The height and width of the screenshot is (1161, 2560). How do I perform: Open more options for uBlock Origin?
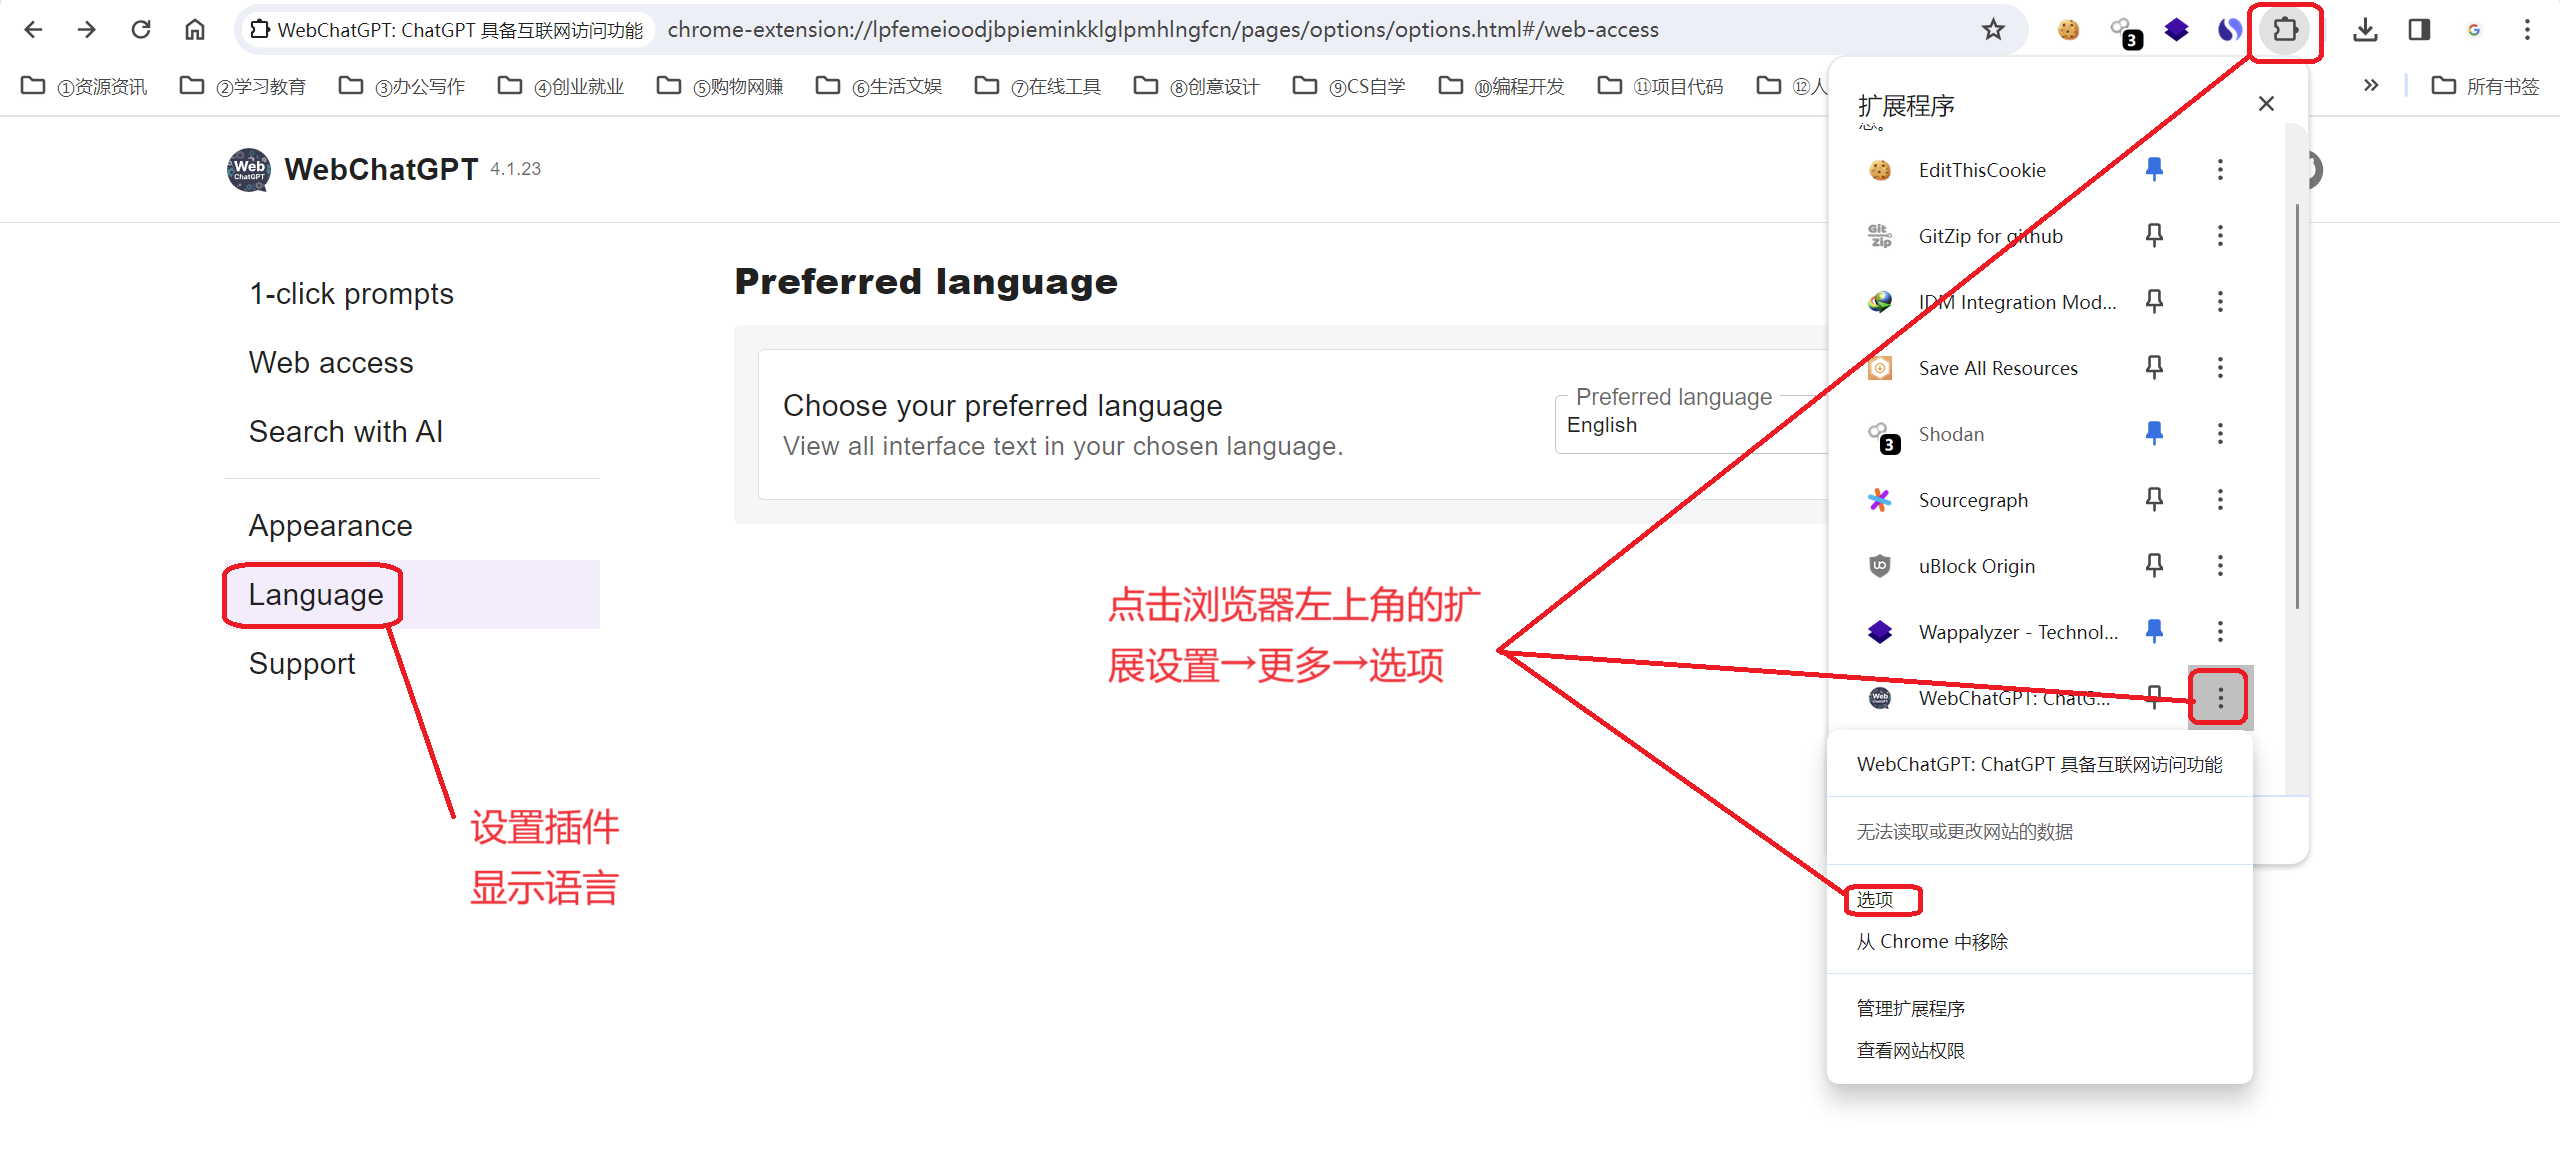point(2220,565)
